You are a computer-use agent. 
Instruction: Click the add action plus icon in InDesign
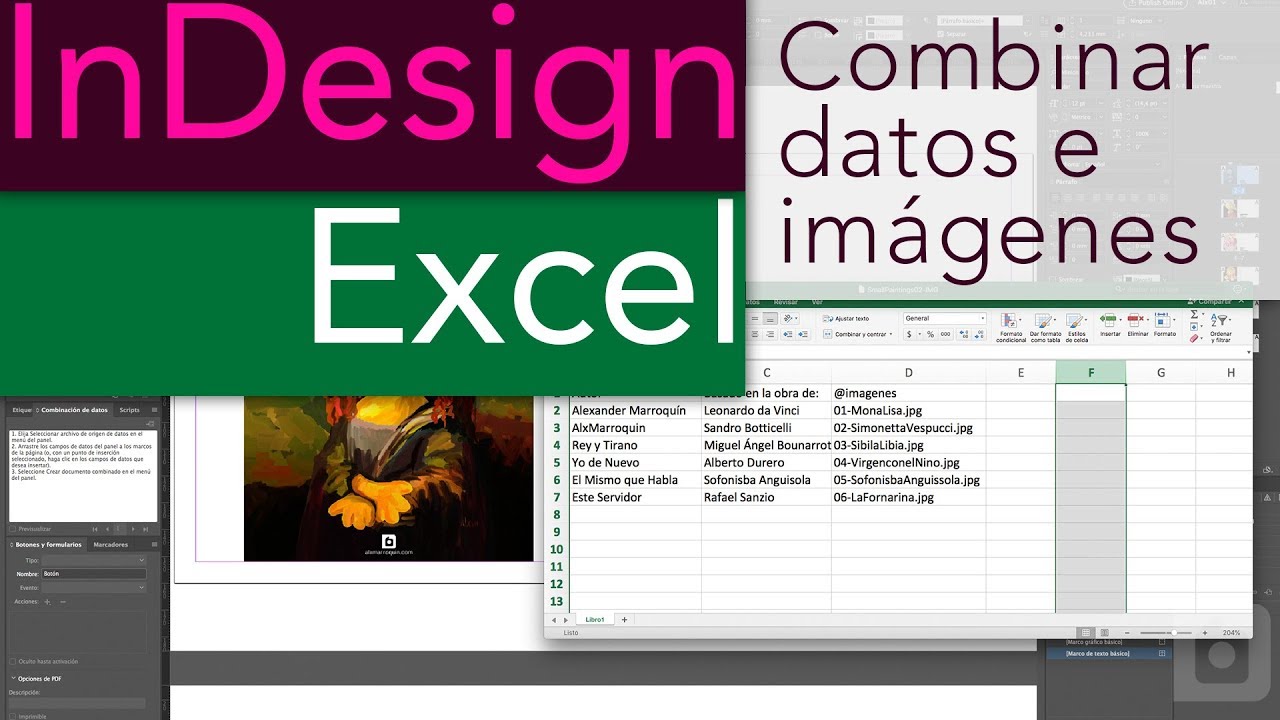tap(48, 602)
